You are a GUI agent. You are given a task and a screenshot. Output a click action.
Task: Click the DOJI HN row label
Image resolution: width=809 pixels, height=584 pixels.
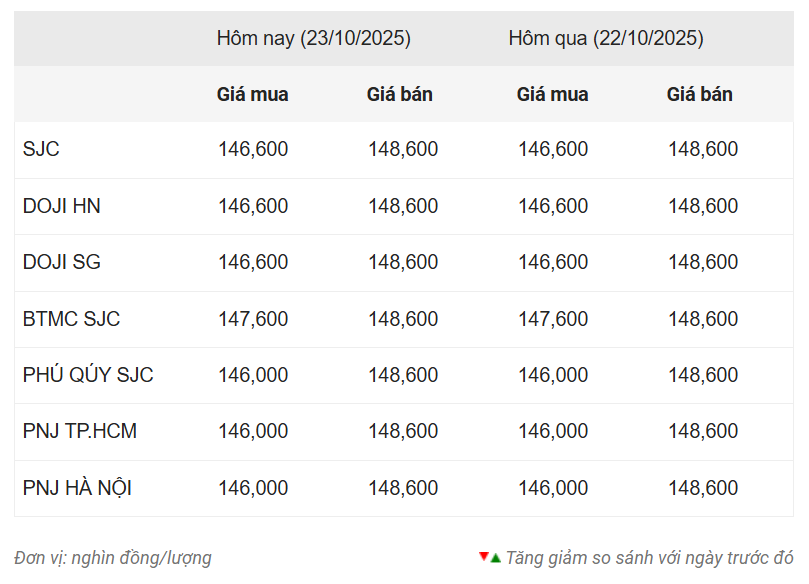click(62, 206)
